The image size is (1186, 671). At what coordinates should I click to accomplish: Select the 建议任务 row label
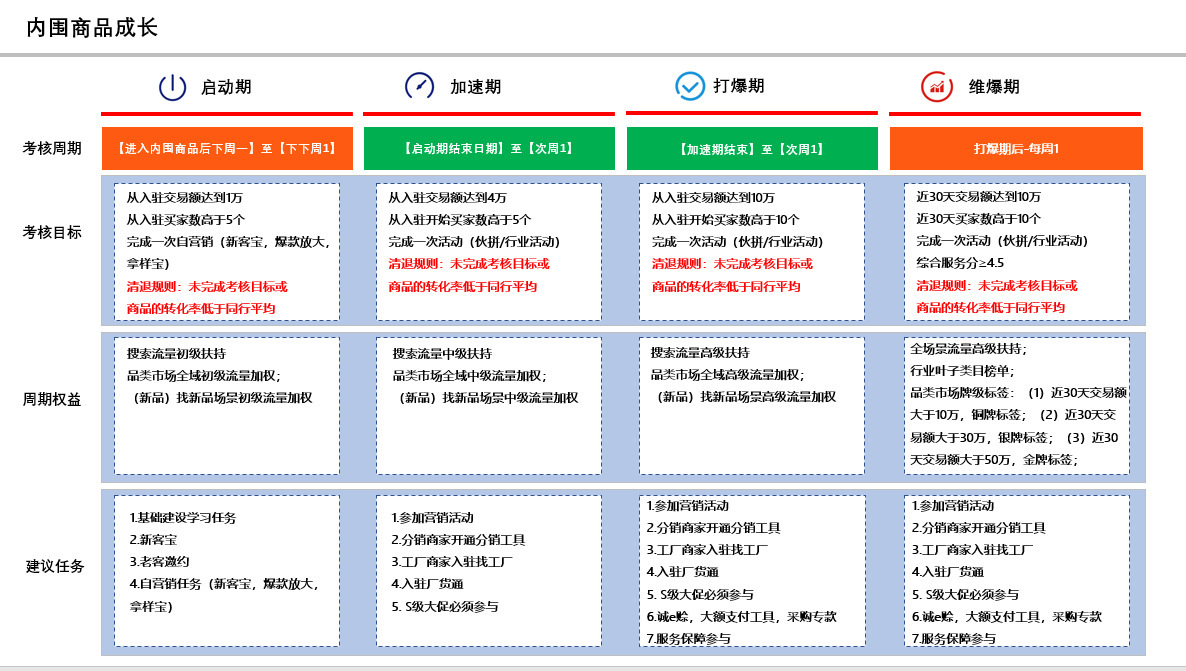(x=55, y=566)
